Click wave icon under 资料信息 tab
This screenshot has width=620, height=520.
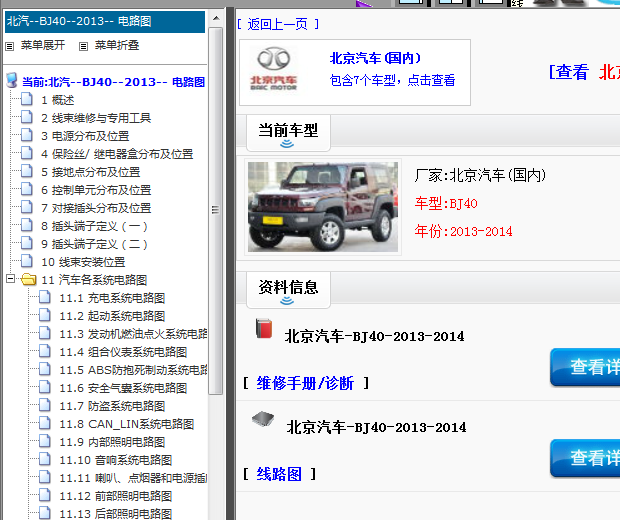click(287, 301)
